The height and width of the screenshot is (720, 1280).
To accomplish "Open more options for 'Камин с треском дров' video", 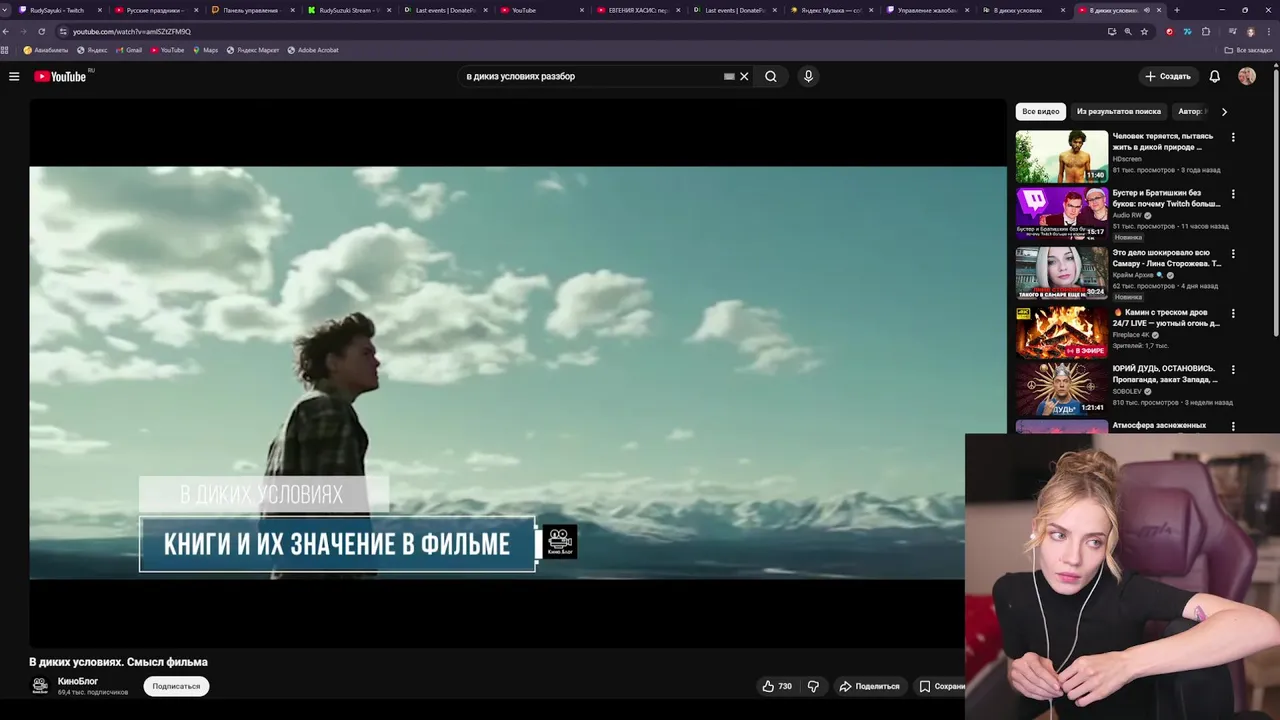I will pos(1233,313).
